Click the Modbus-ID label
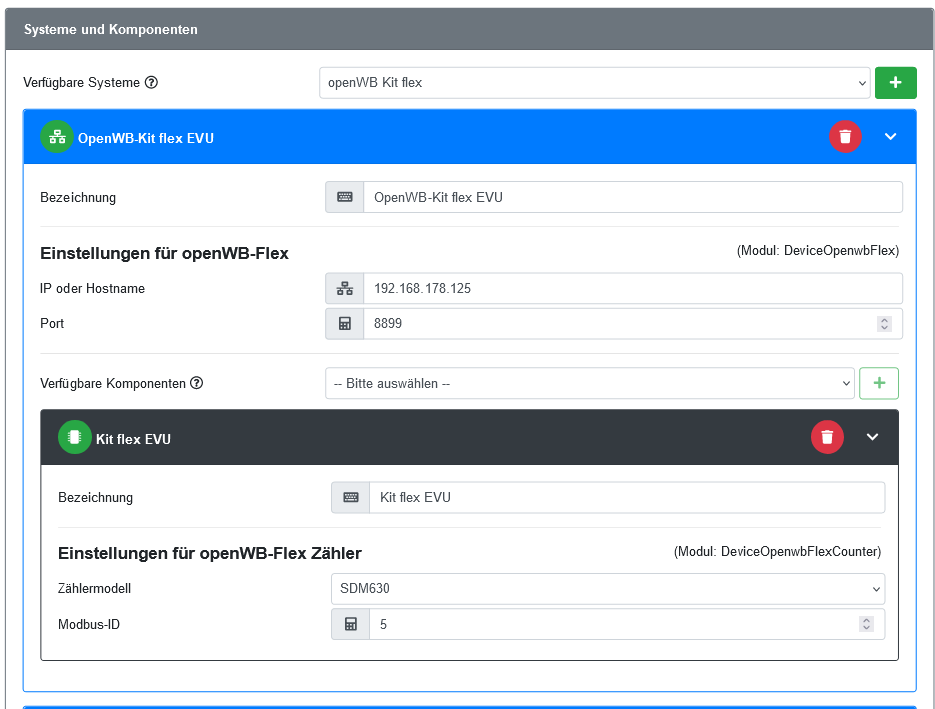Viewport: 935px width, 709px height. 89,624
